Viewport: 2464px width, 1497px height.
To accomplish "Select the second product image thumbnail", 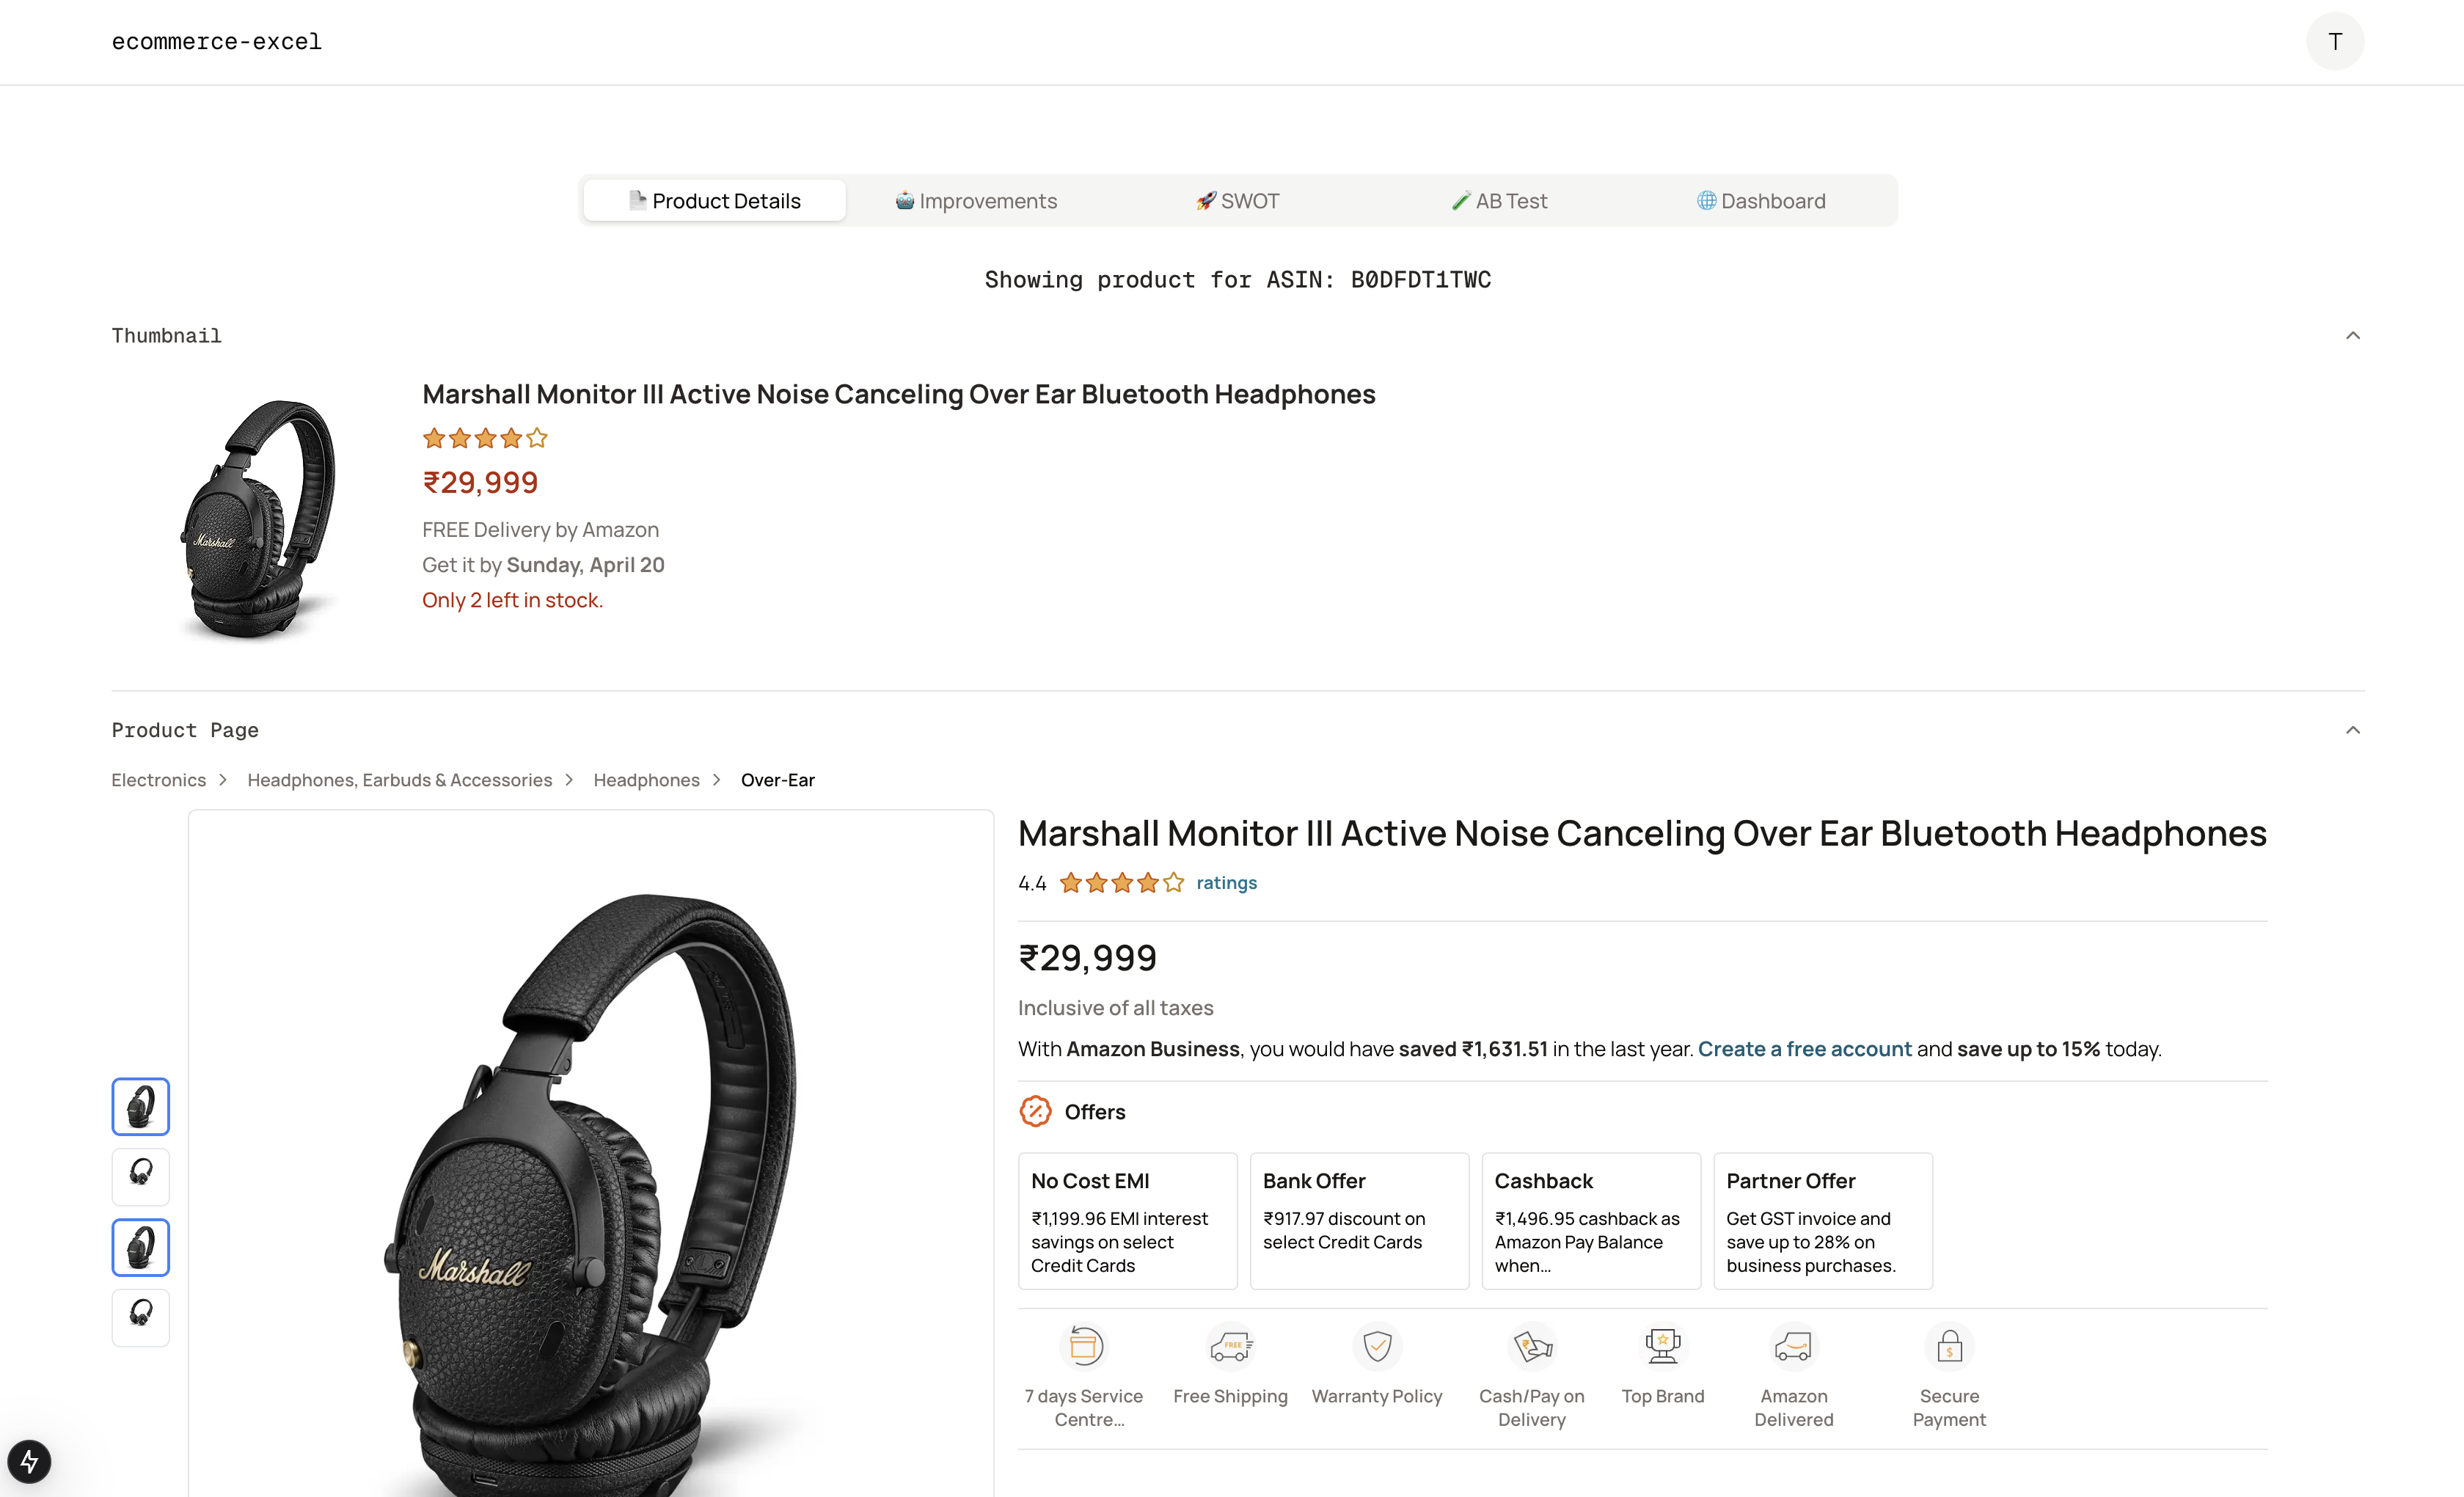I will click(x=141, y=1175).
